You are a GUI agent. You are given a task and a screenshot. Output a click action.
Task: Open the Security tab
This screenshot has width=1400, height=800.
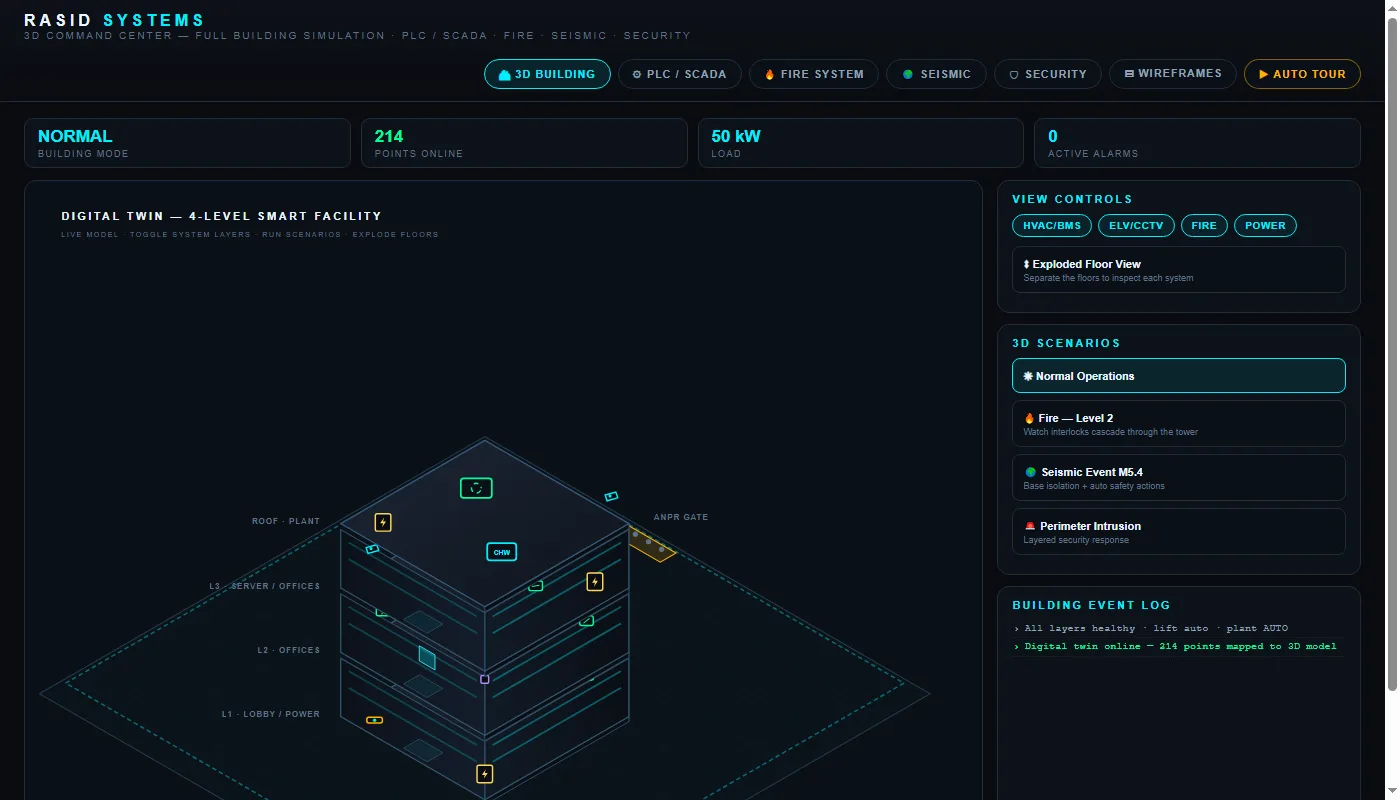coord(1048,74)
